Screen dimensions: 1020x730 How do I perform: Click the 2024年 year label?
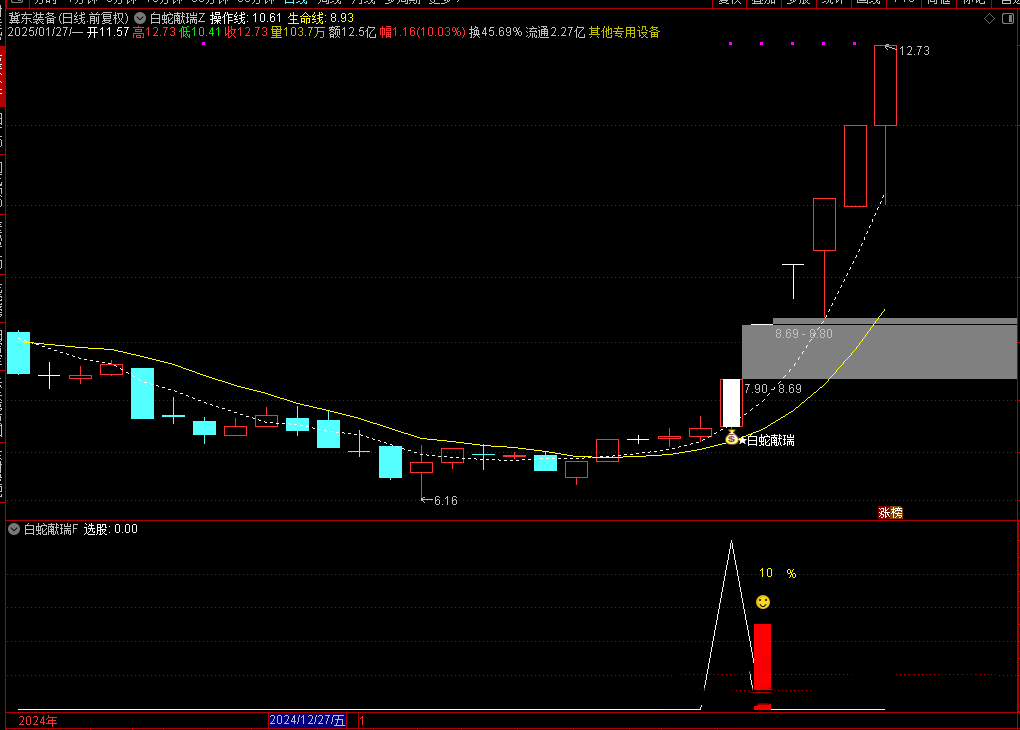coord(38,720)
